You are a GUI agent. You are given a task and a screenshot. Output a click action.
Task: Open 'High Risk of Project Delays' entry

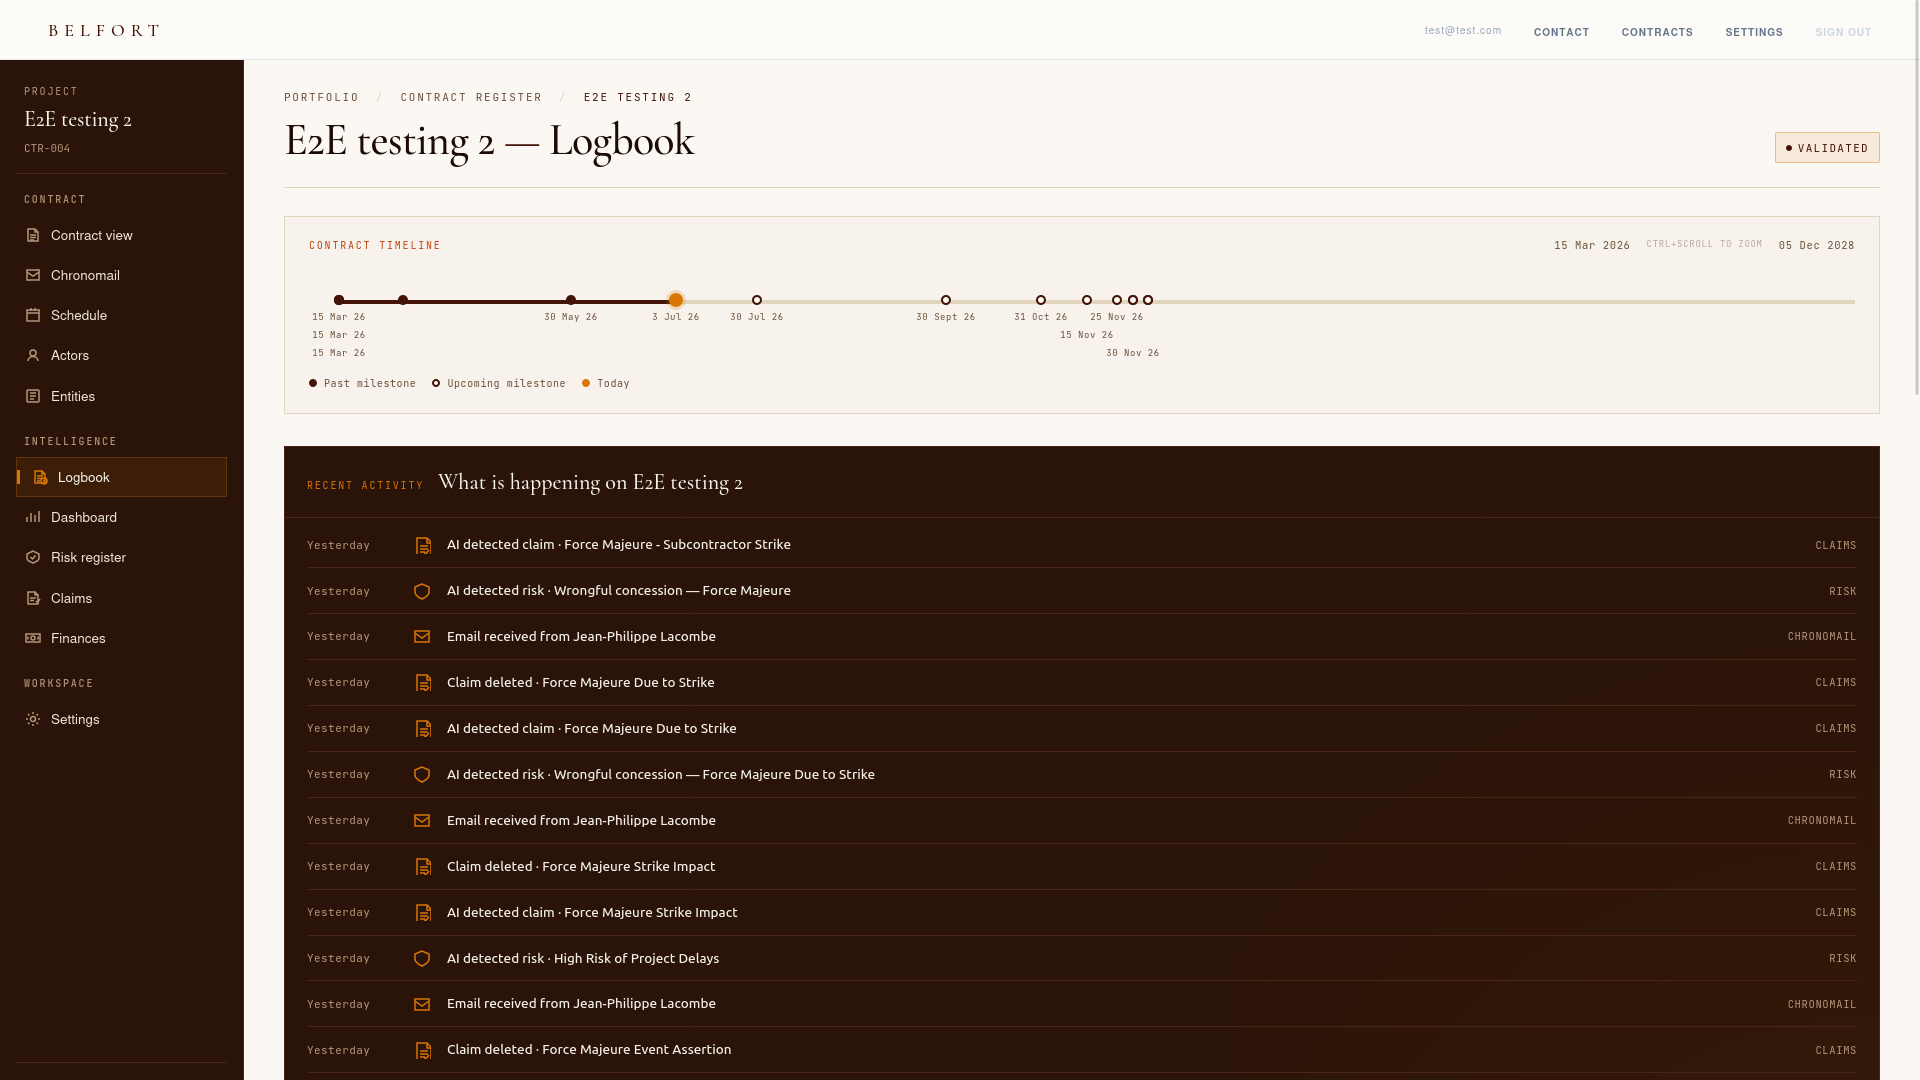(x=1081, y=958)
